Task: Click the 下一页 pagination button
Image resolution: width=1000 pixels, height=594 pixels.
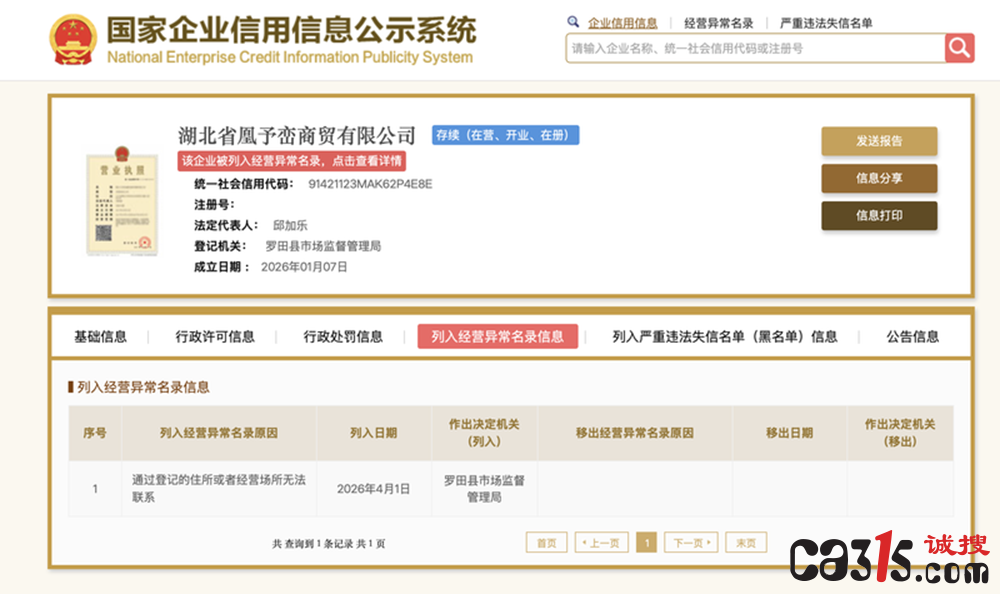Action: pyautogui.click(x=691, y=543)
